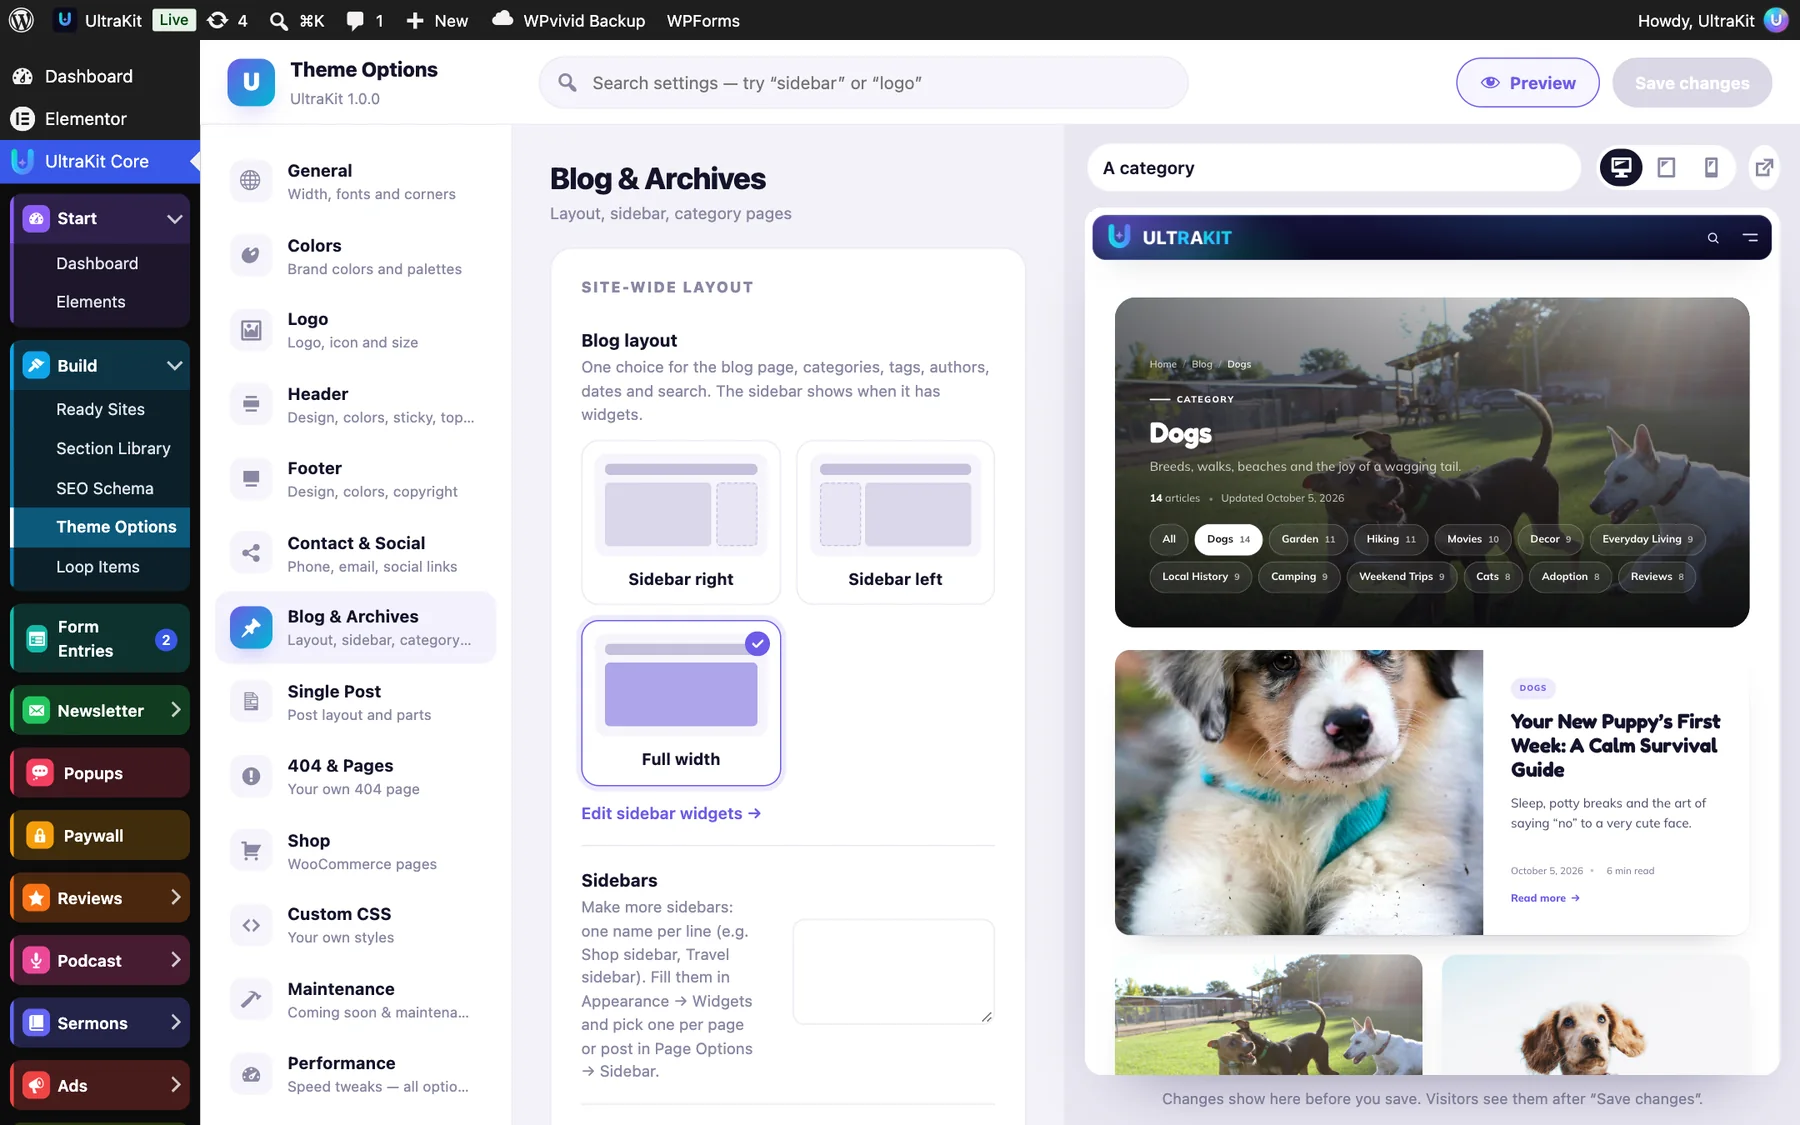Viewport: 1800px width, 1125px height.
Task: Filter the preview by the Hiking category pill
Action: pyautogui.click(x=1391, y=539)
